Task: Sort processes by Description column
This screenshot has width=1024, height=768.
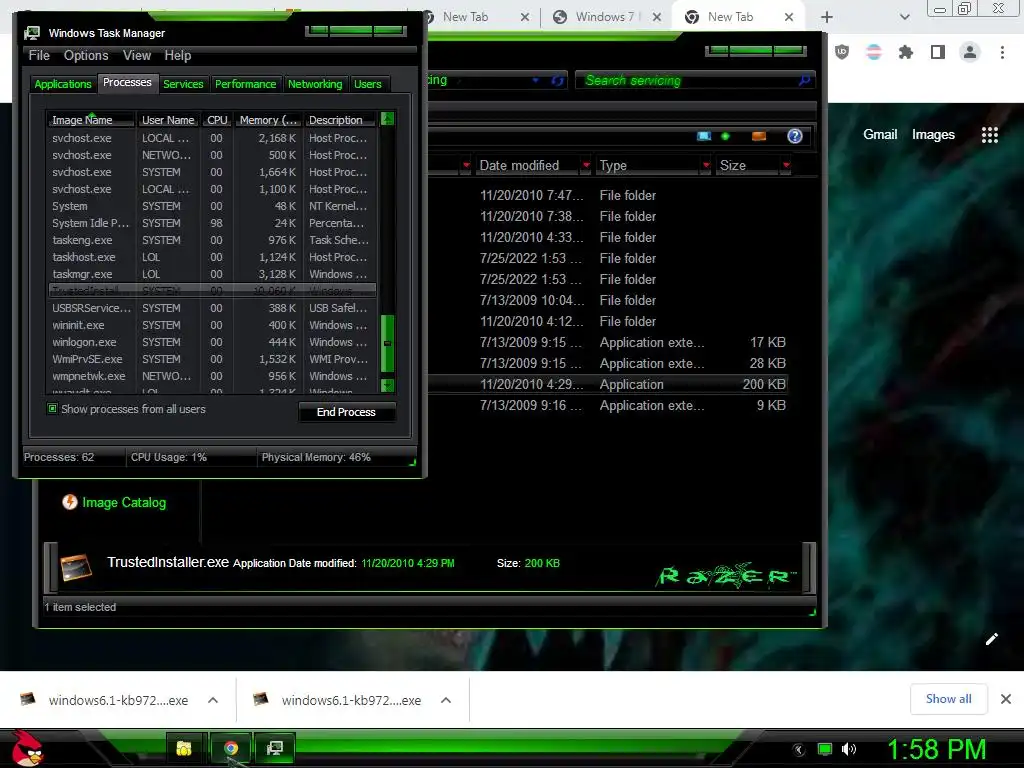Action: (340, 120)
